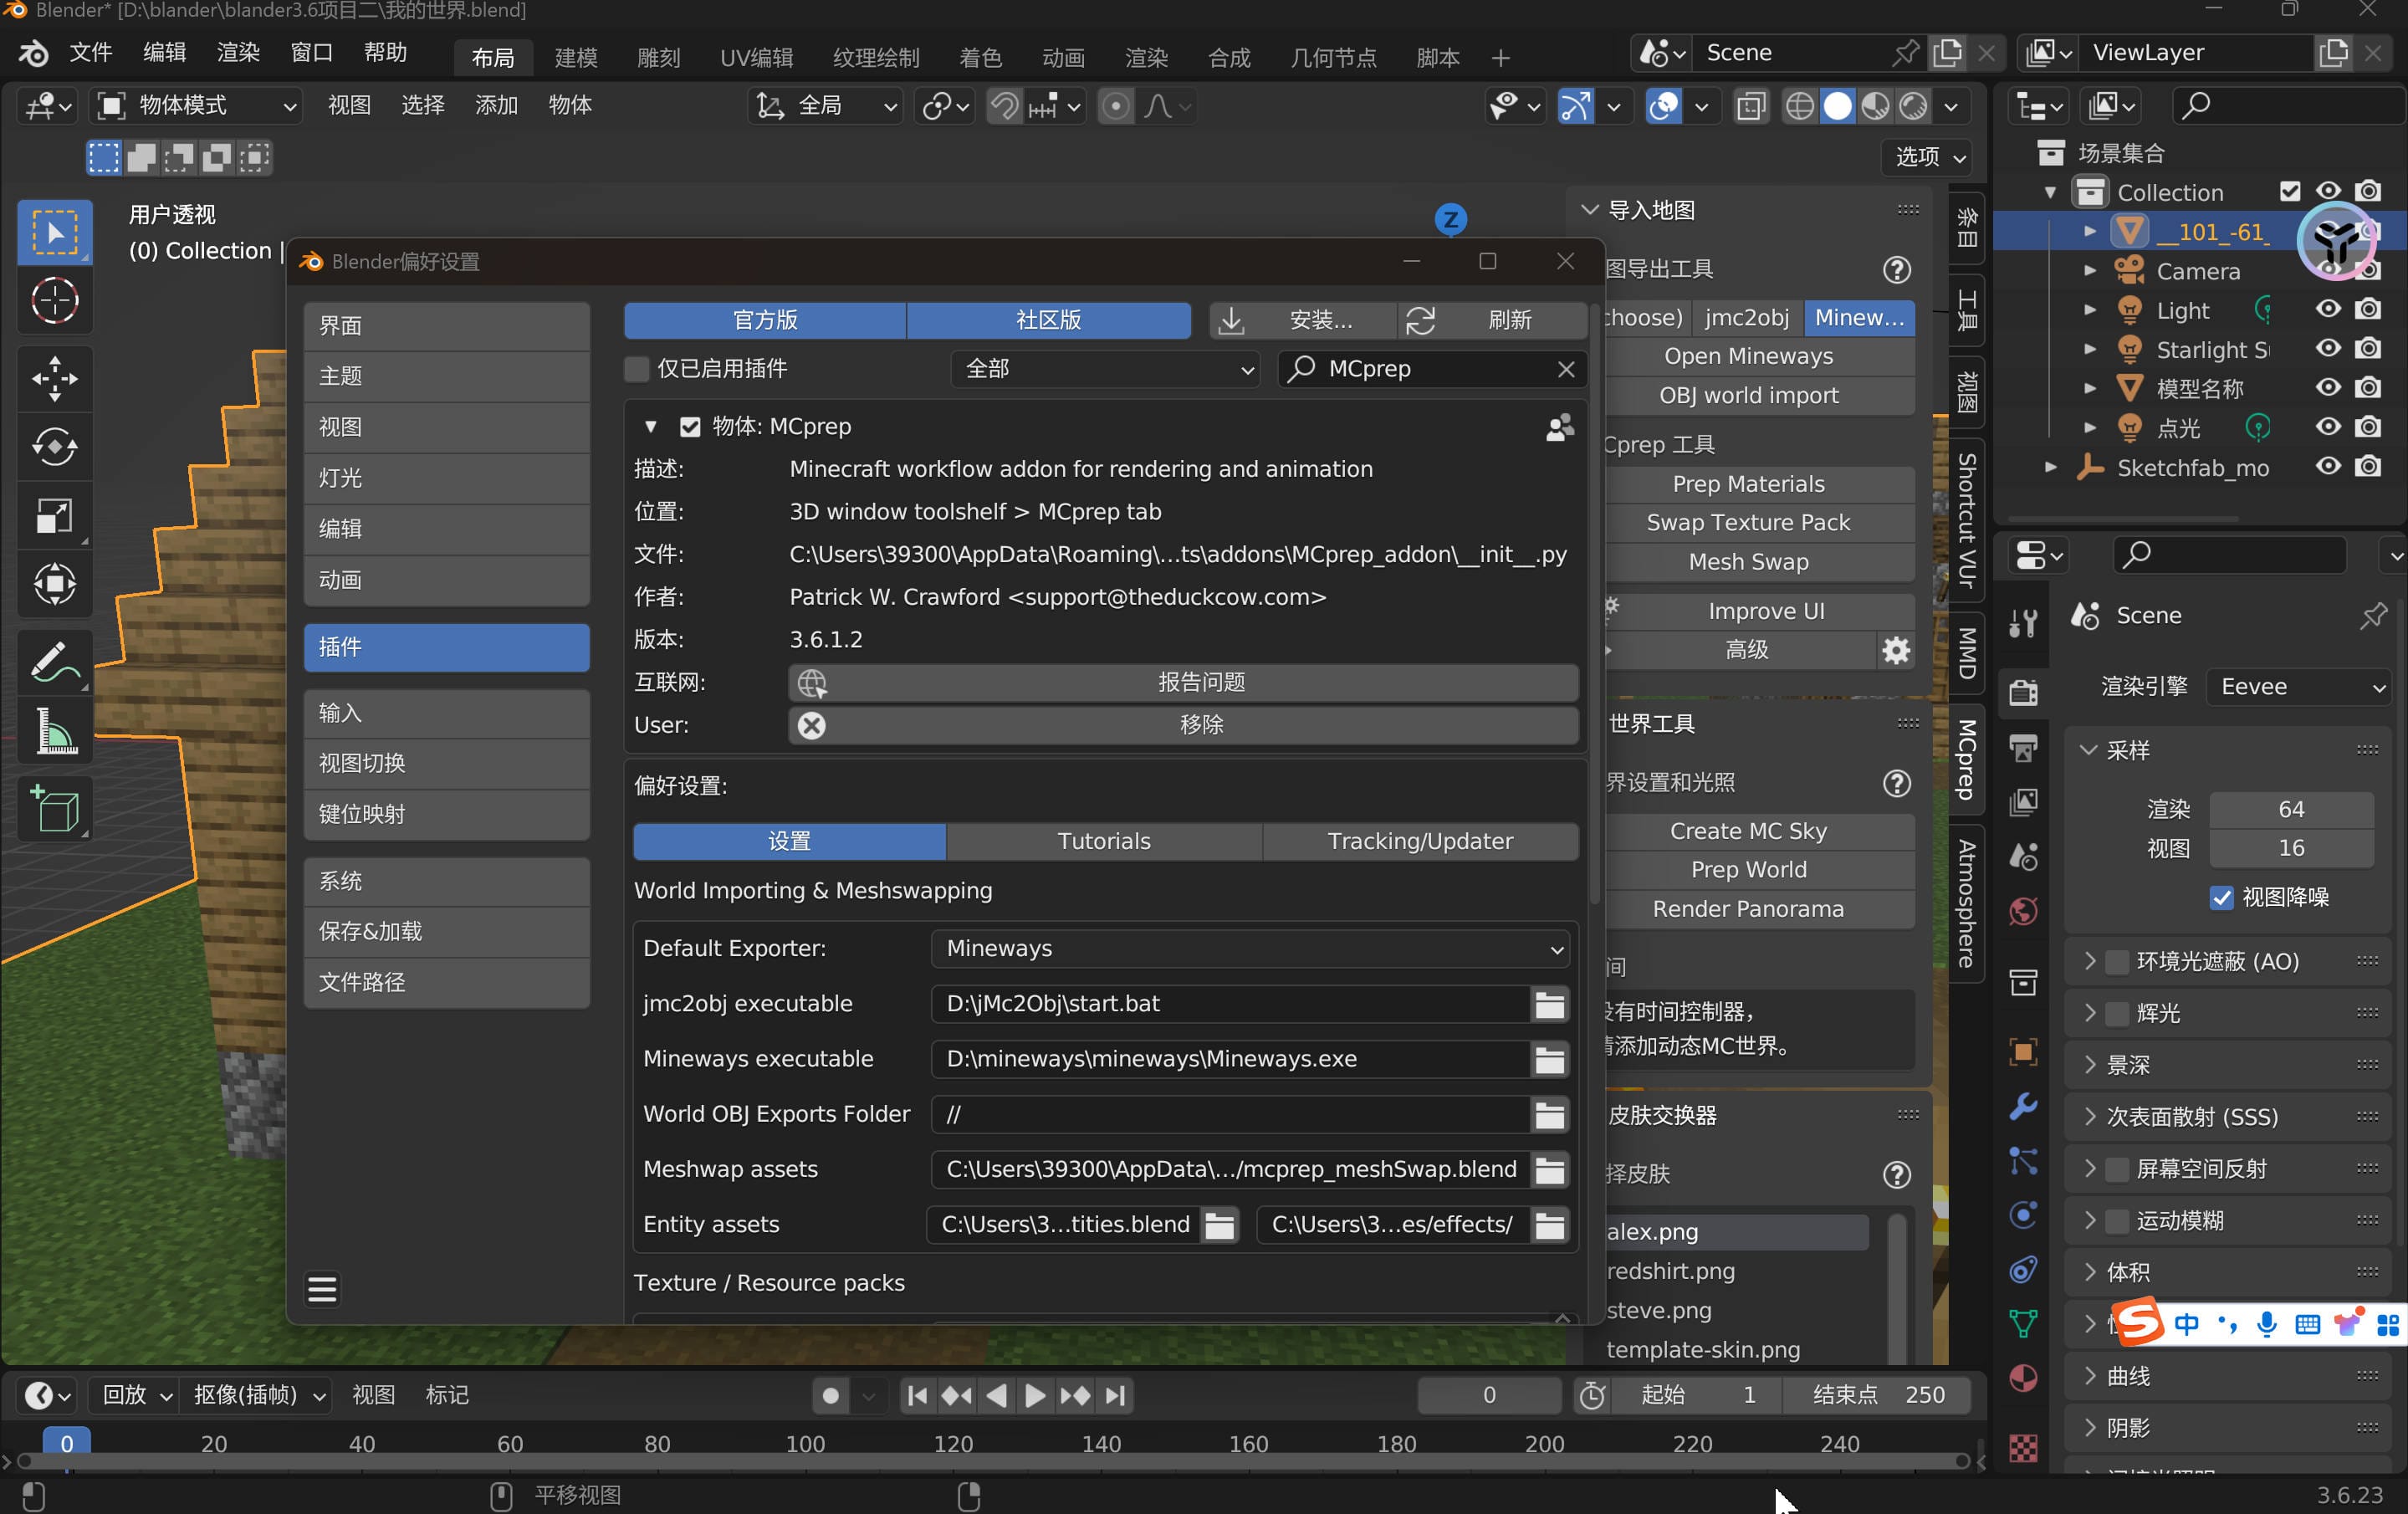Image resolution: width=2408 pixels, height=1514 pixels.
Task: Open folder browser for Mineways executable
Action: [x=1549, y=1059]
